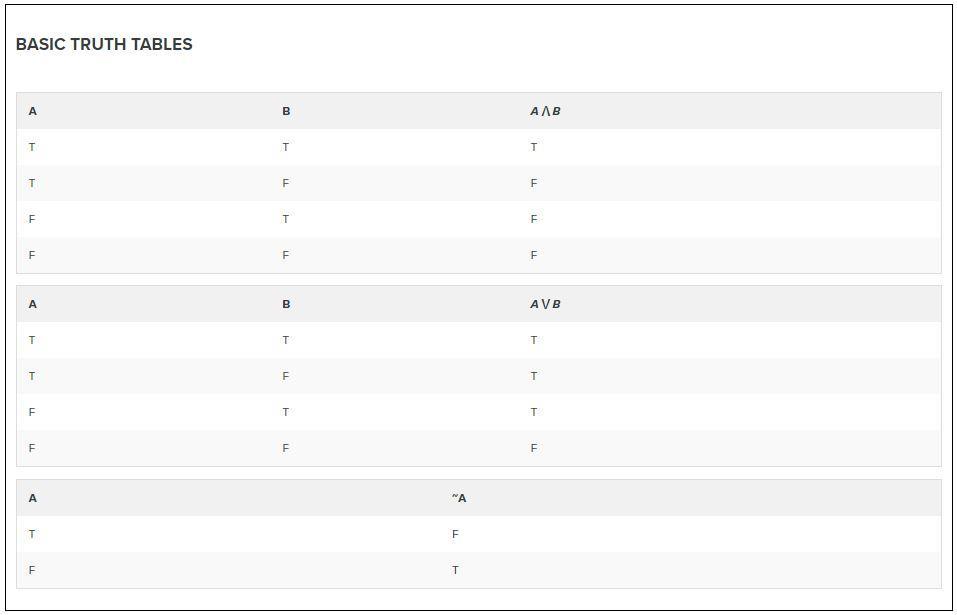Click the '~A' column header
The height and width of the screenshot is (615, 957).
(x=459, y=498)
